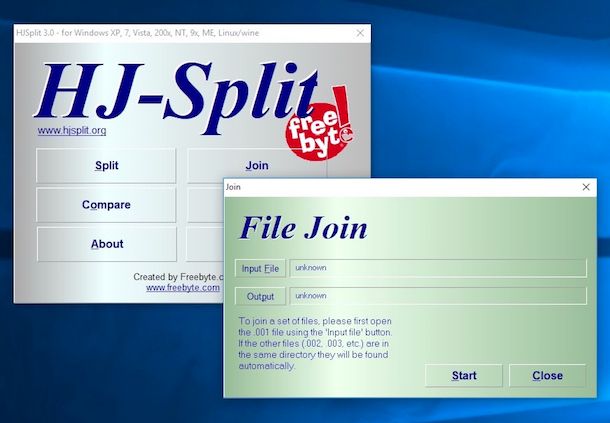Close the HJSplit 3.0 main window
Image resolution: width=610 pixels, height=423 pixels.
(x=360, y=33)
